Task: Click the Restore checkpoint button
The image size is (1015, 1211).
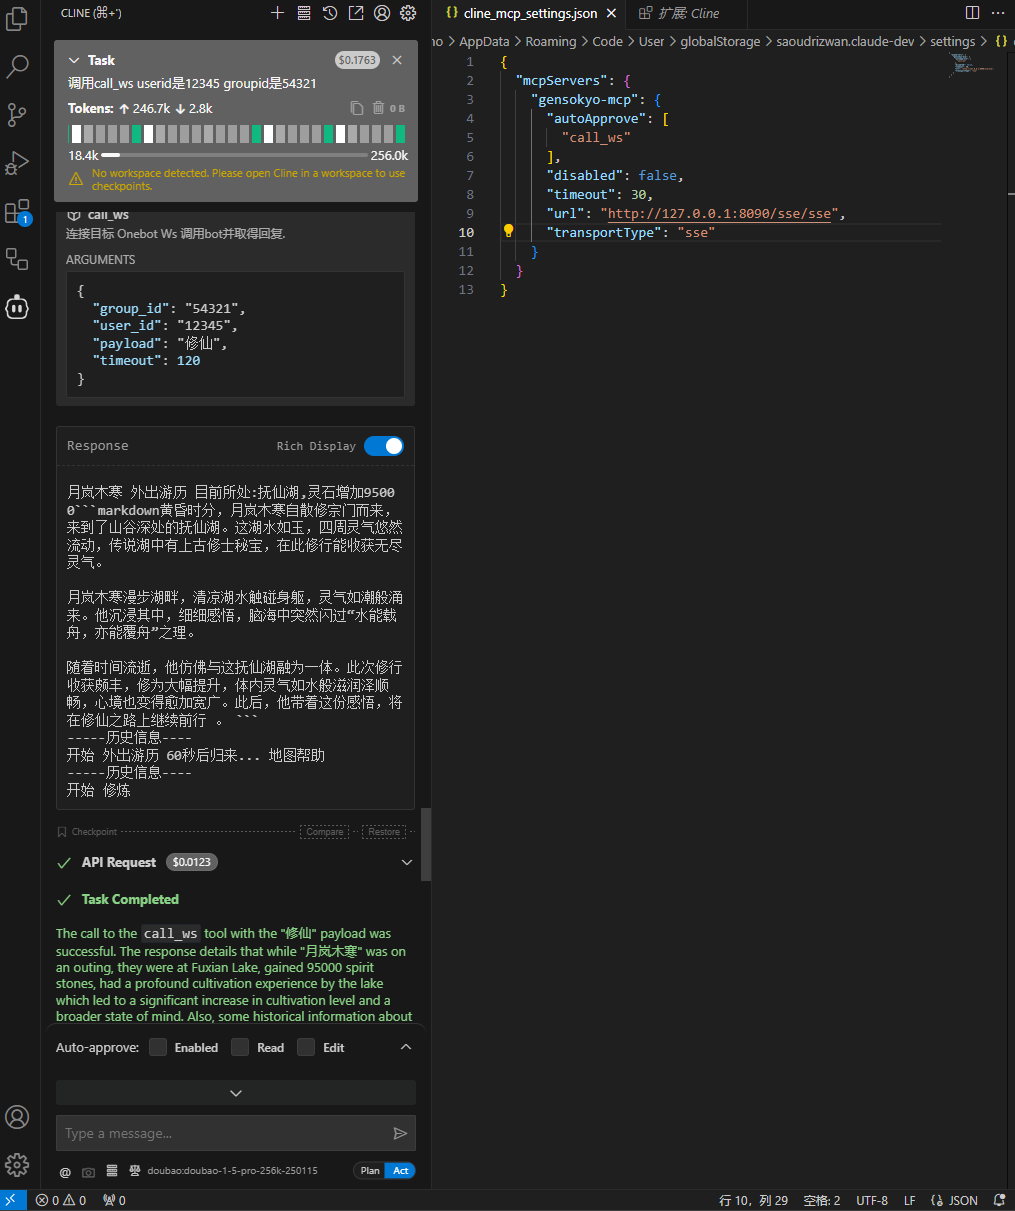Action: coord(384,832)
